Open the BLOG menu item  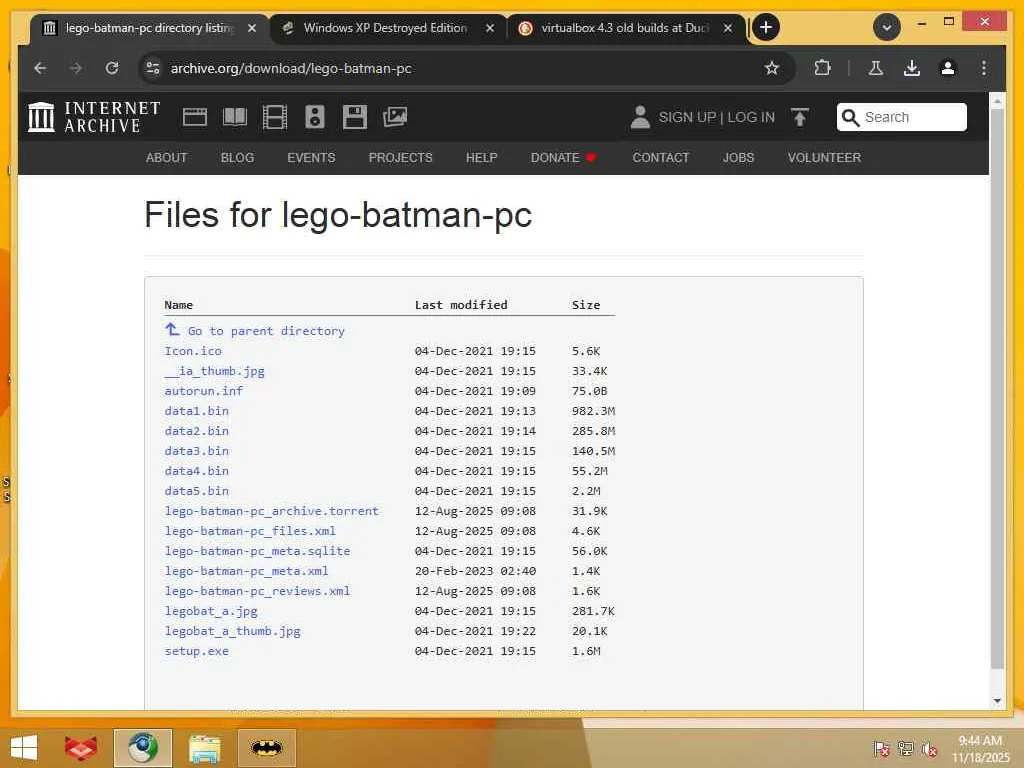tap(237, 158)
